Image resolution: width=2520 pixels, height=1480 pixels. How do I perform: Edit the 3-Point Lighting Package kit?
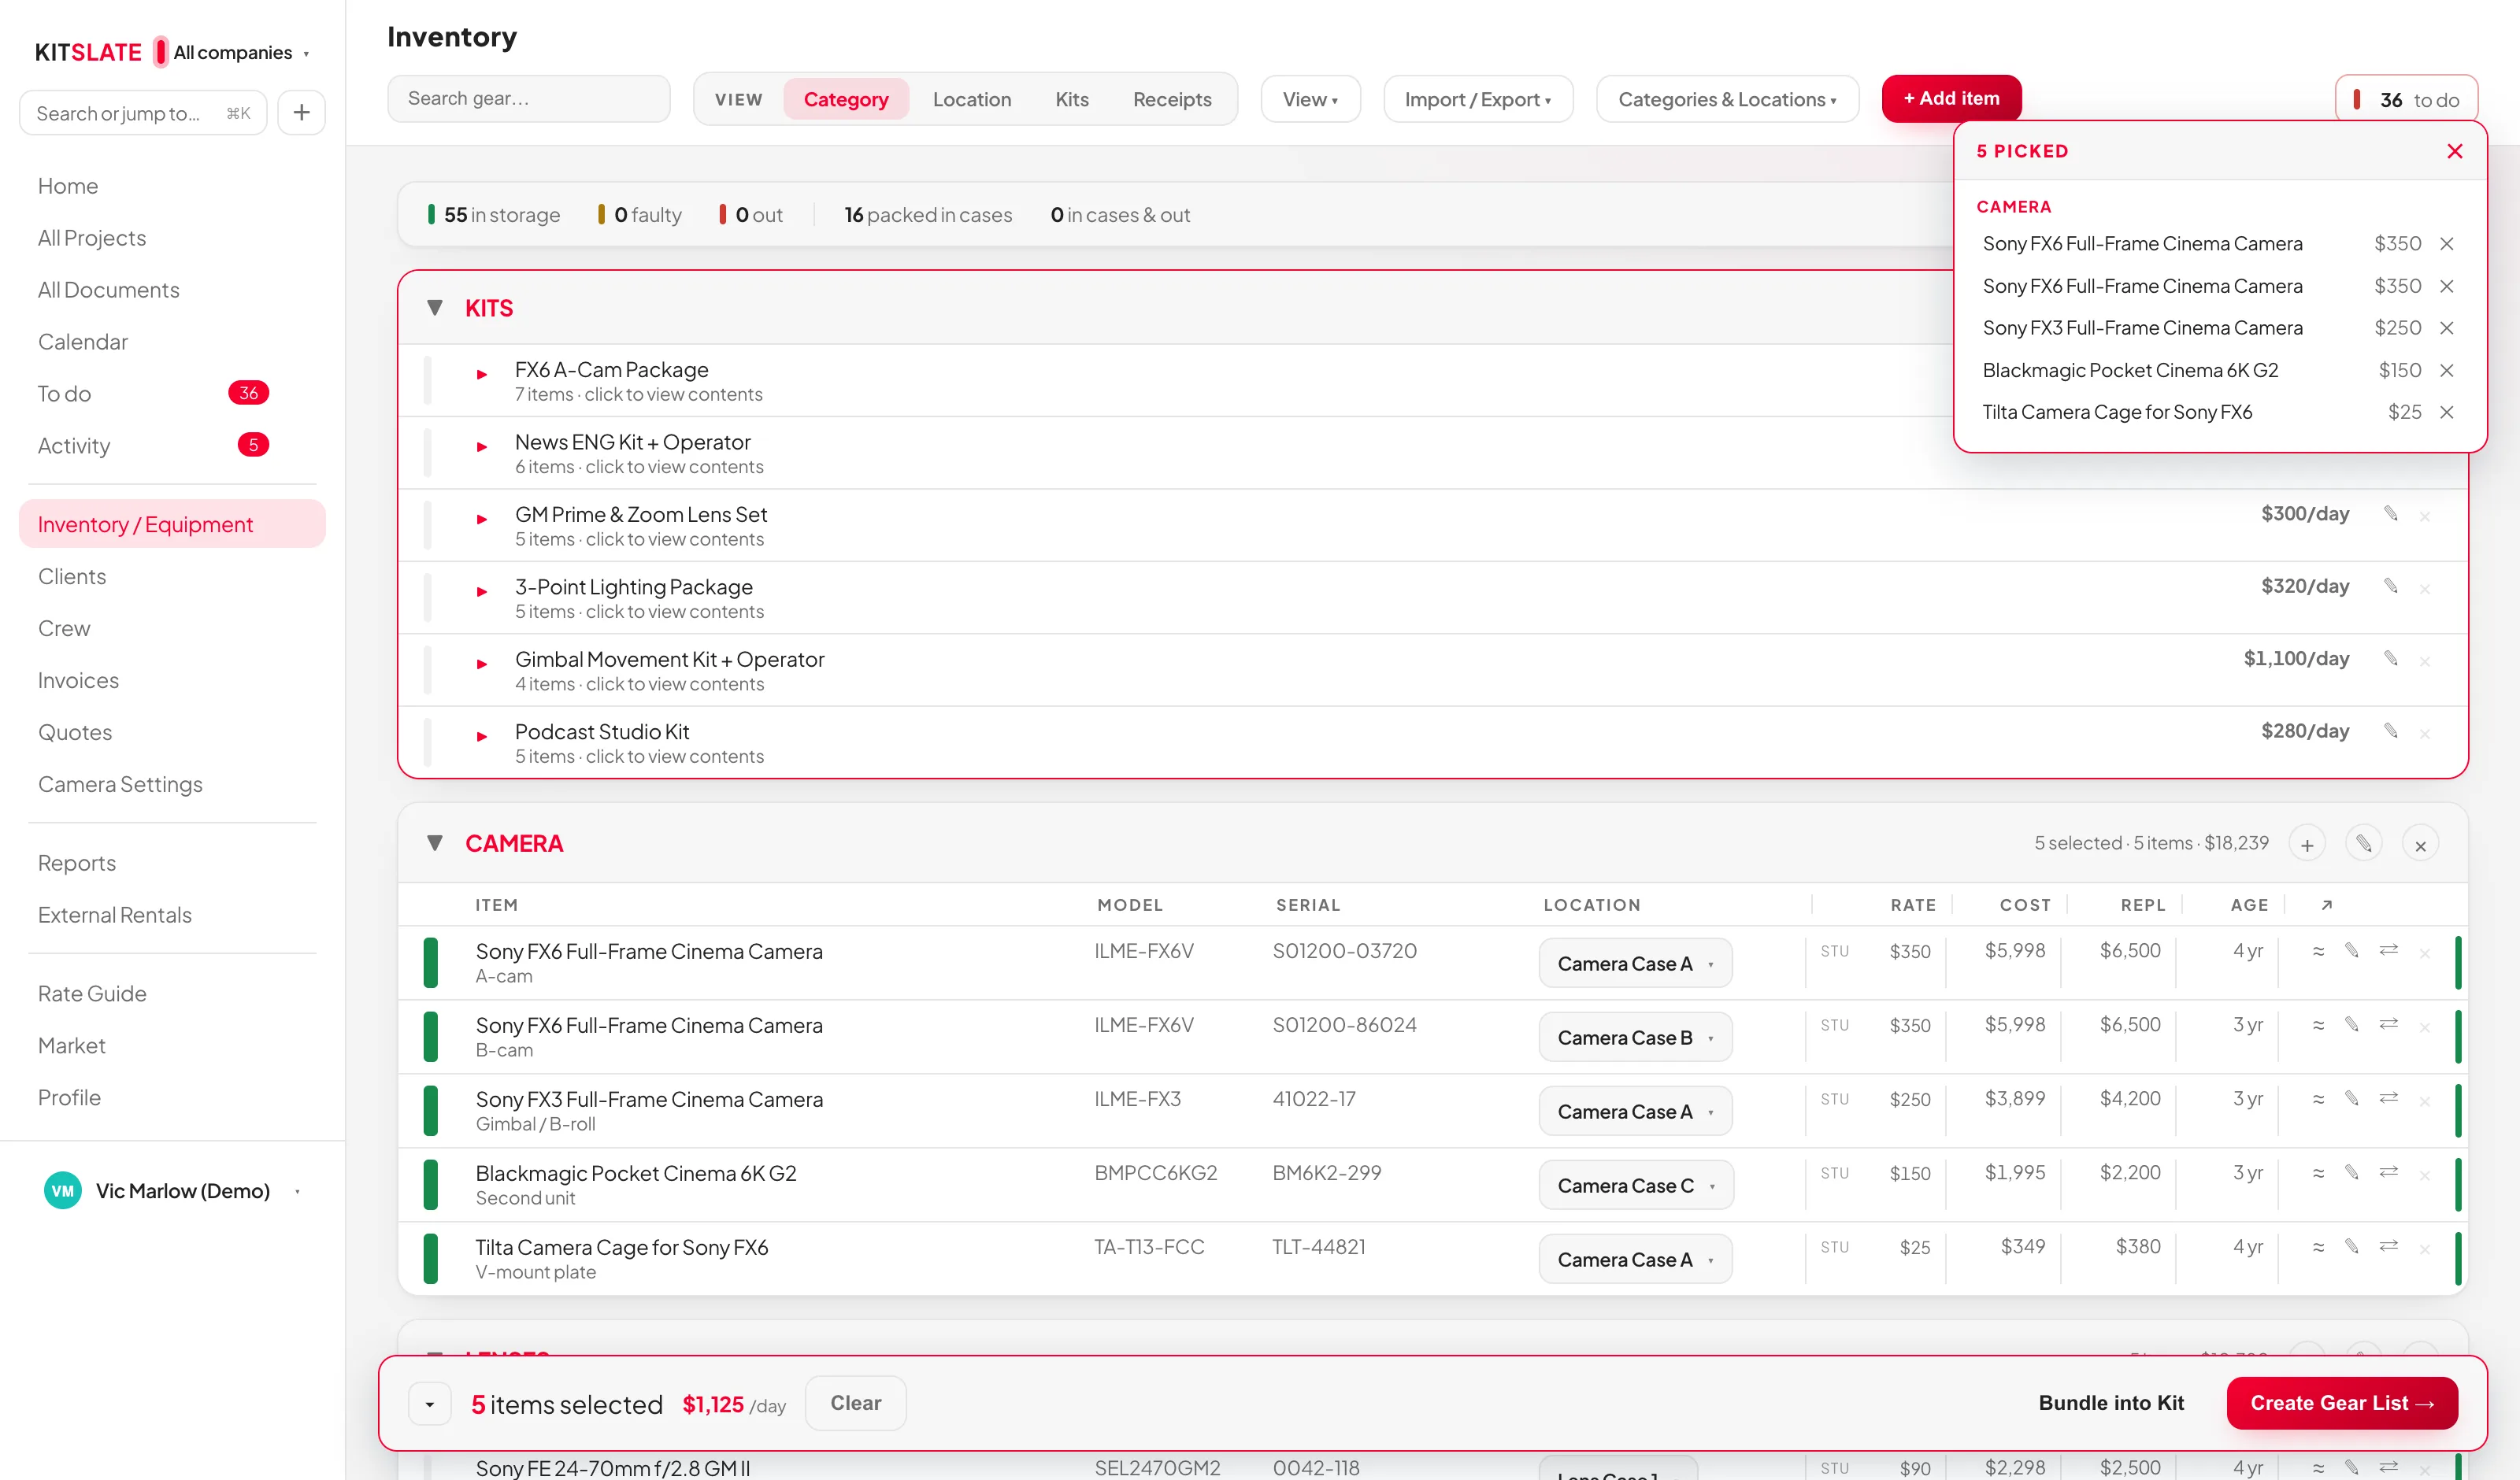(2391, 586)
